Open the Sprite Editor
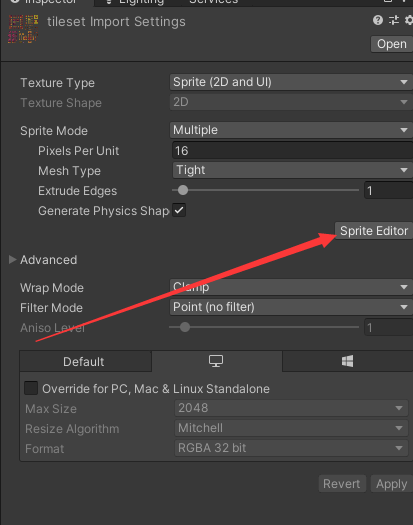The image size is (413, 525). tap(374, 231)
